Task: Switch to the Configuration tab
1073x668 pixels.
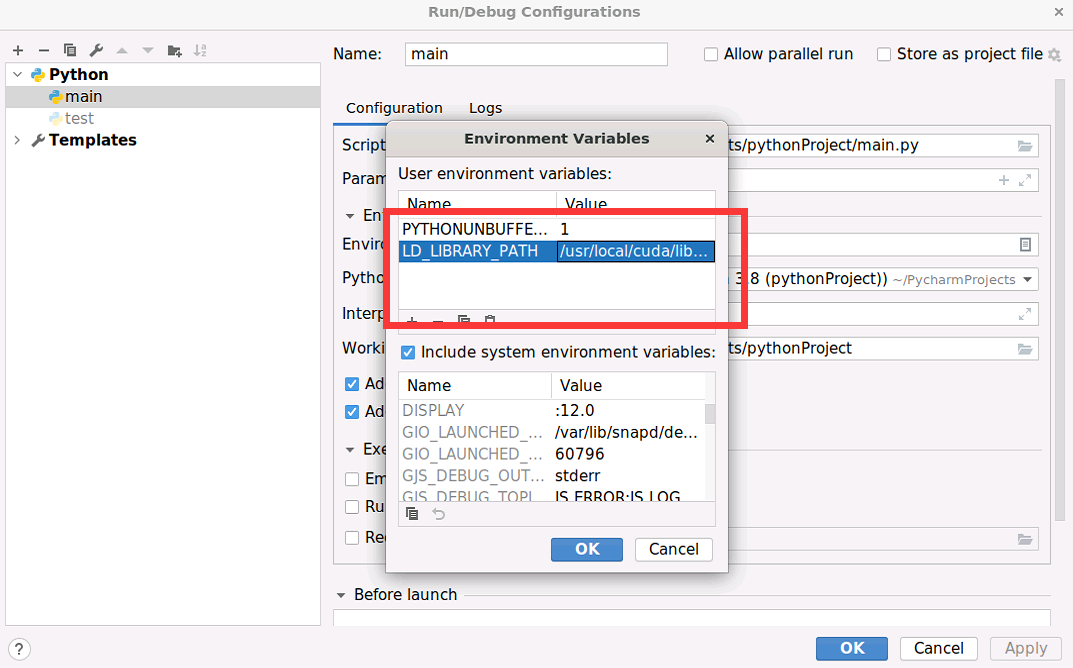Action: coord(394,108)
